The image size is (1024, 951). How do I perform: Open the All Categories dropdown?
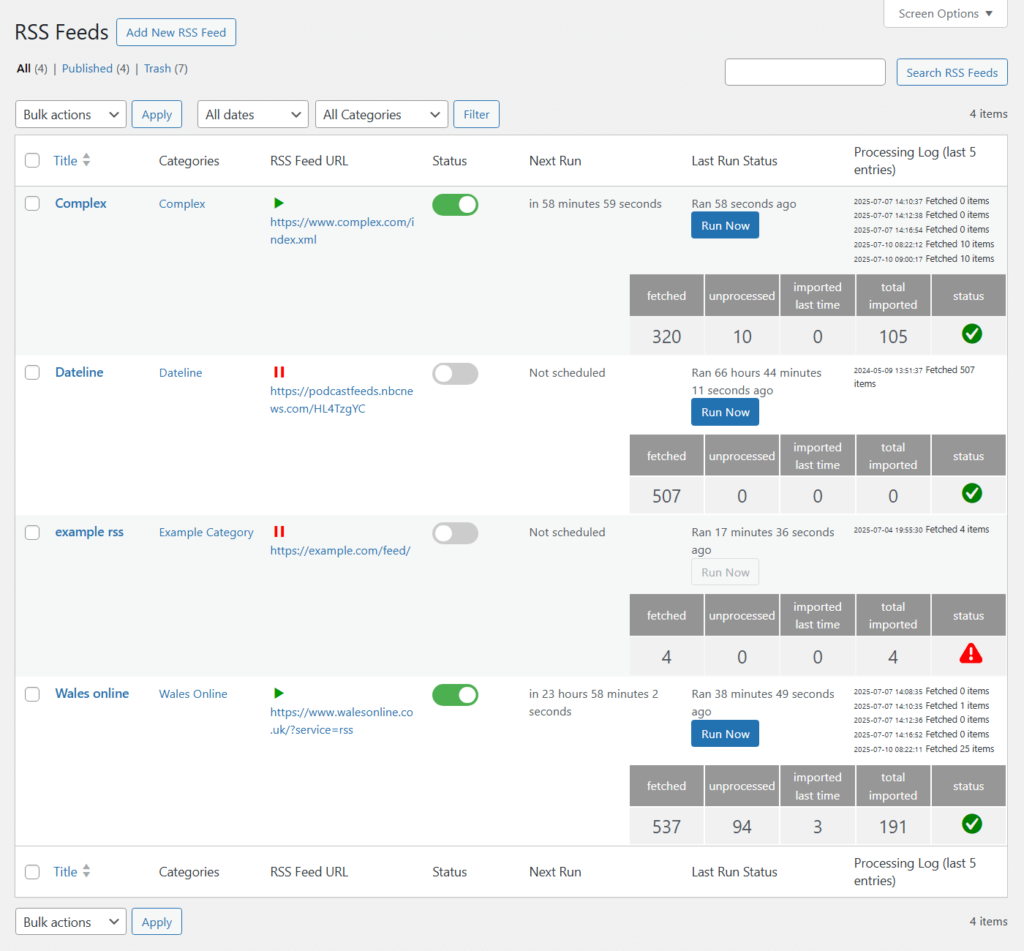(381, 115)
